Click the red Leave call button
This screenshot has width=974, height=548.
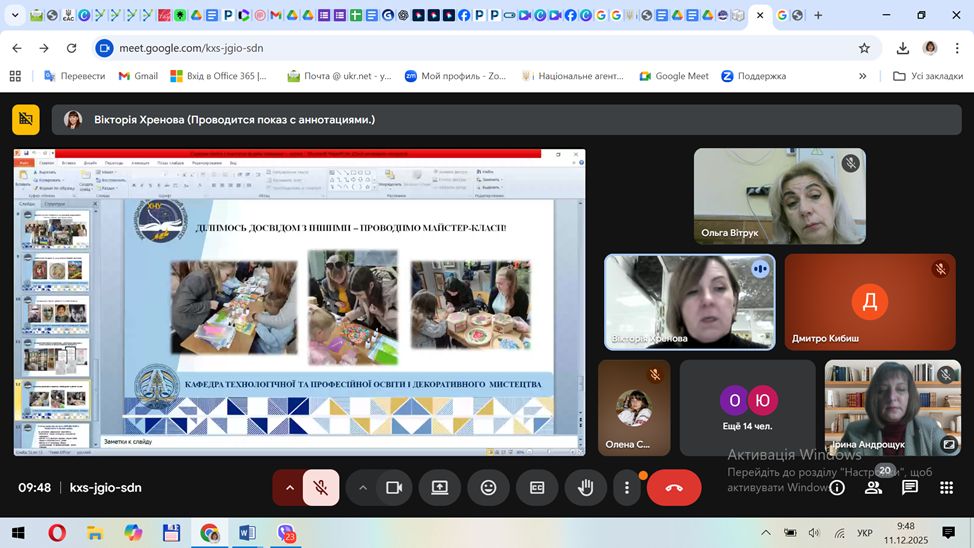tap(674, 488)
